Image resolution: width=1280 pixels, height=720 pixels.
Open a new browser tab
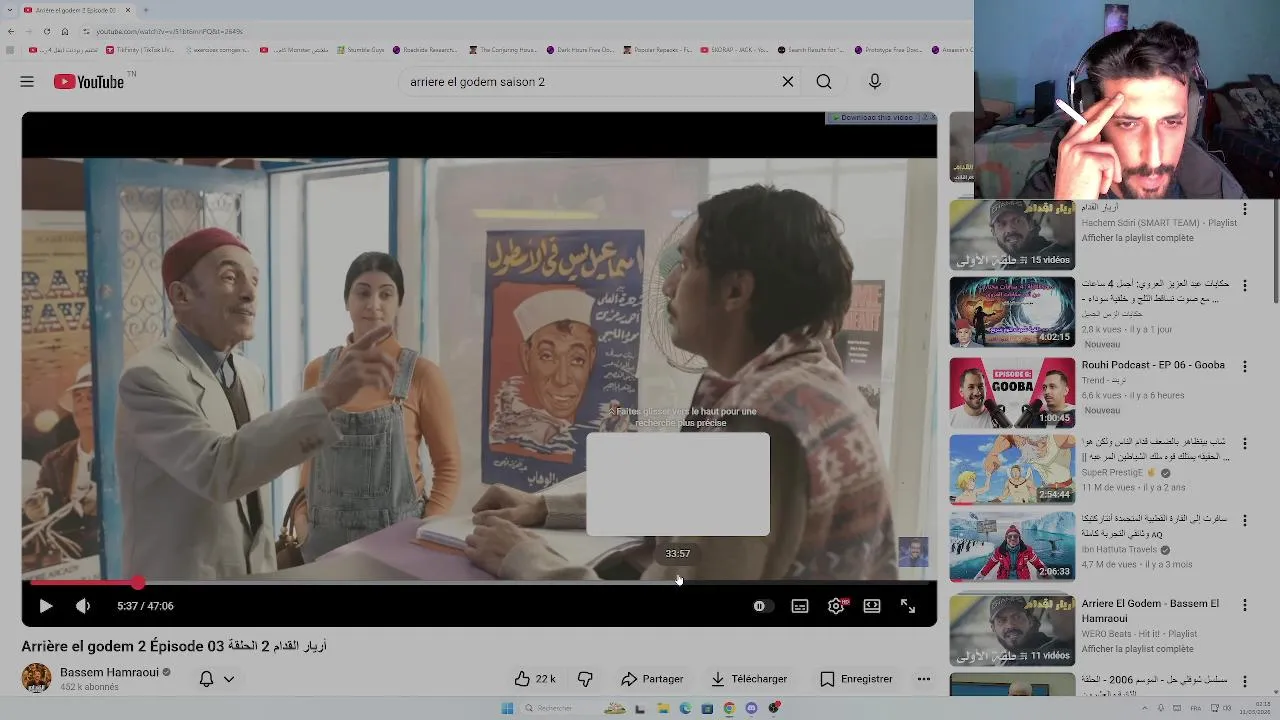coord(145,10)
